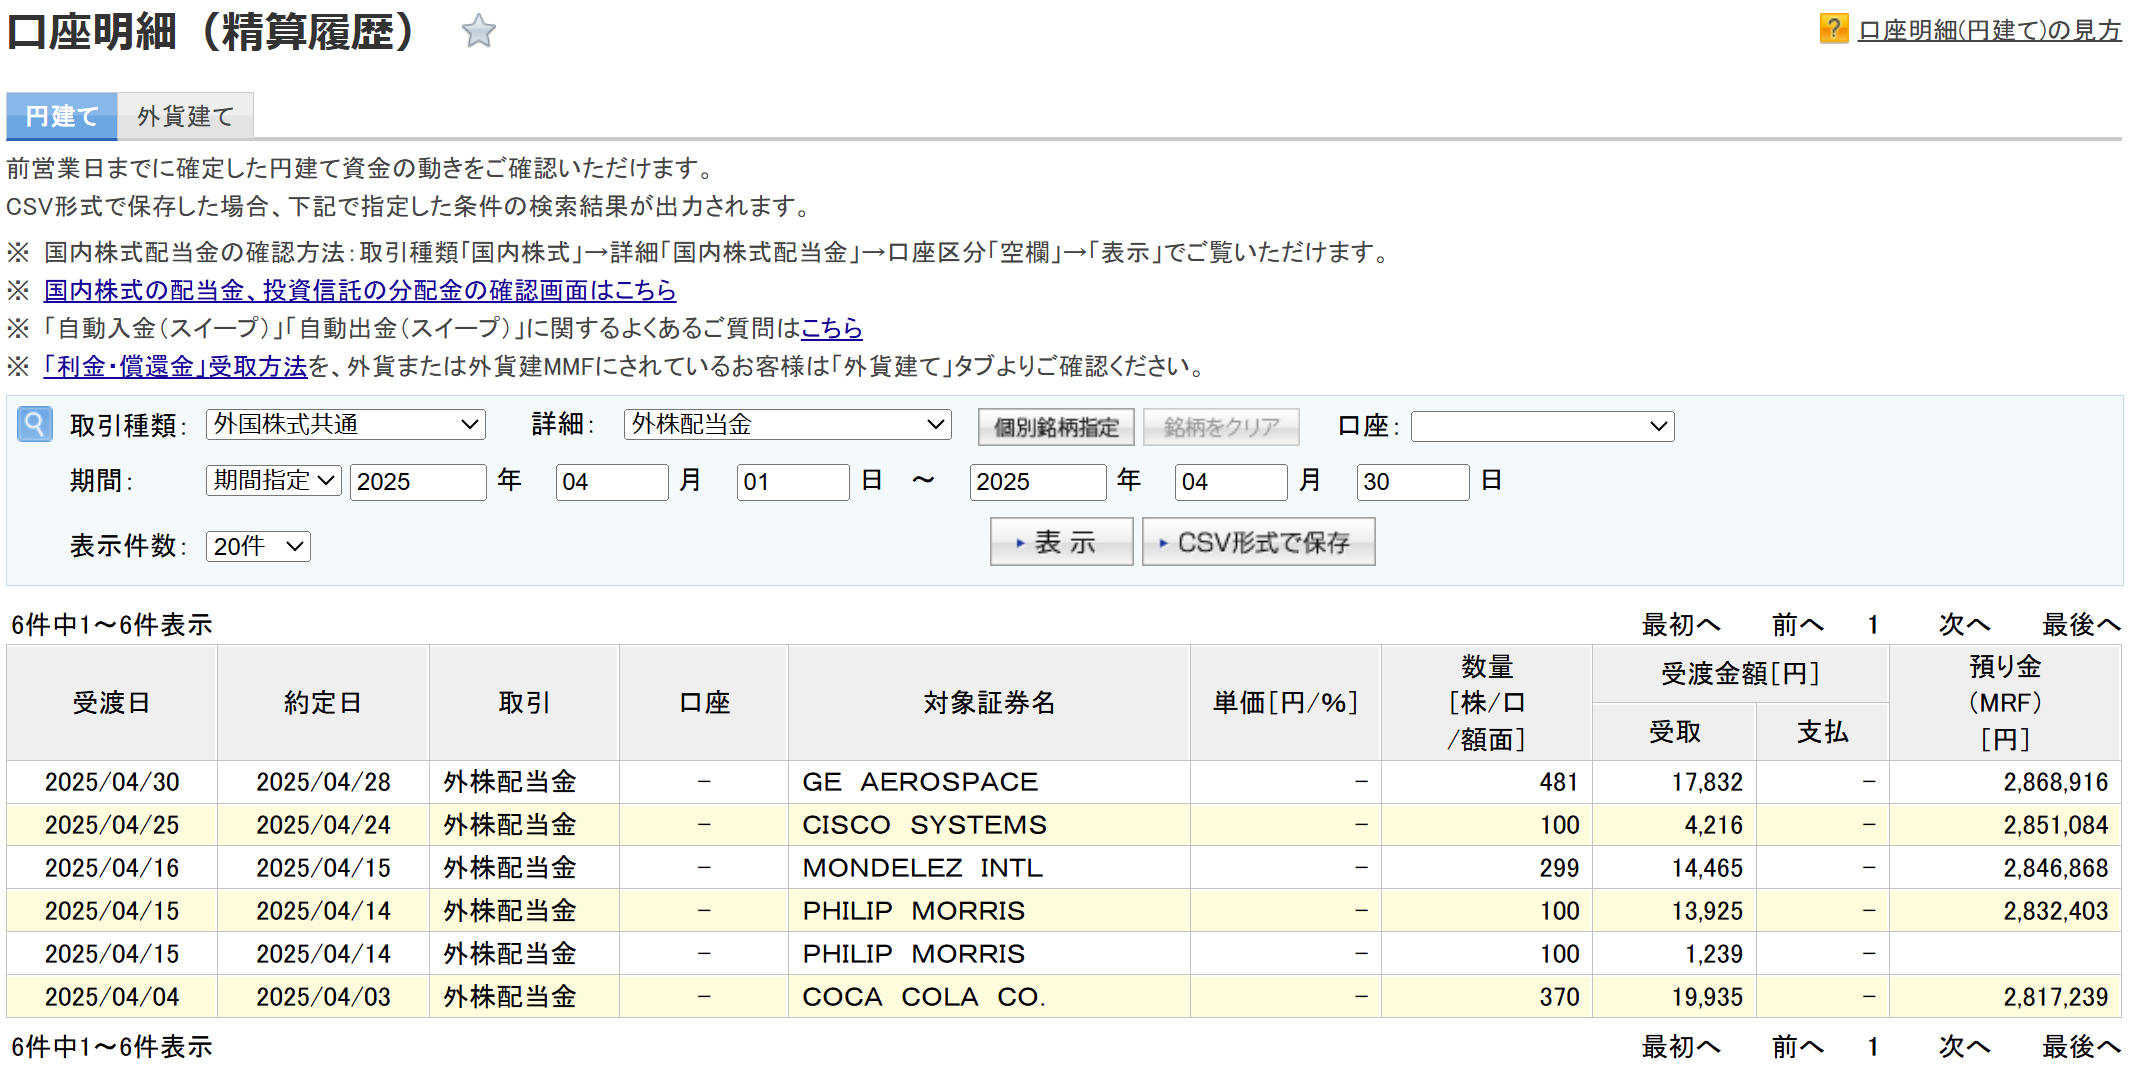Image resolution: width=2130 pixels, height=1066 pixels.
Task: Open 口座明細(円建て)の見方 help link
Action: point(1989,30)
